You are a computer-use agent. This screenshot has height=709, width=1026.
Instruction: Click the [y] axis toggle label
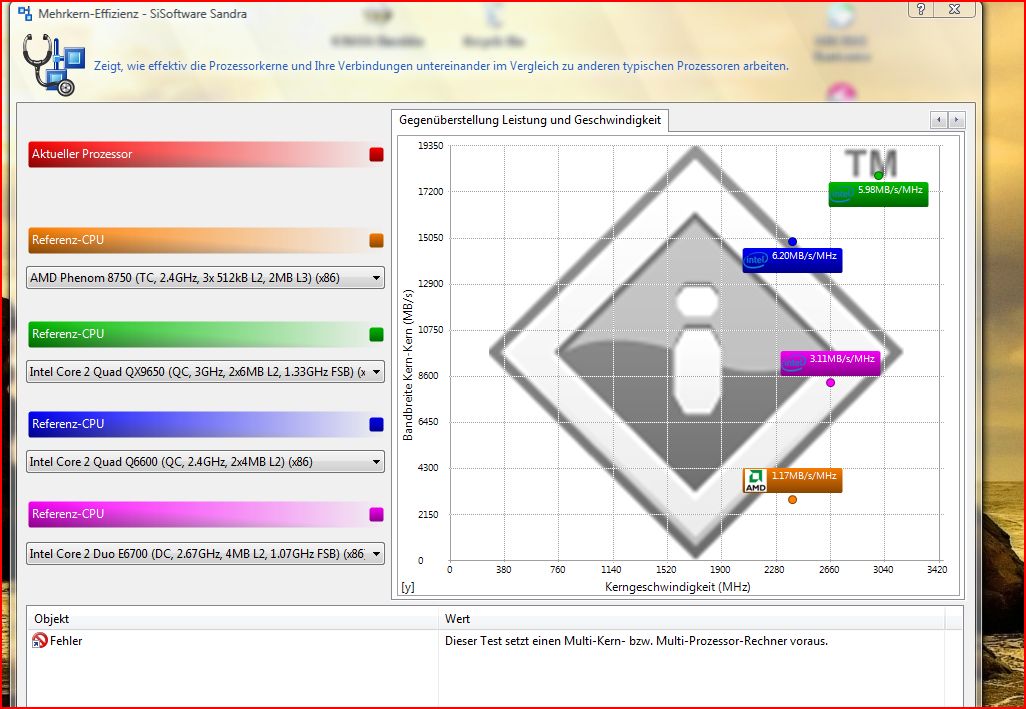pyautogui.click(x=408, y=587)
